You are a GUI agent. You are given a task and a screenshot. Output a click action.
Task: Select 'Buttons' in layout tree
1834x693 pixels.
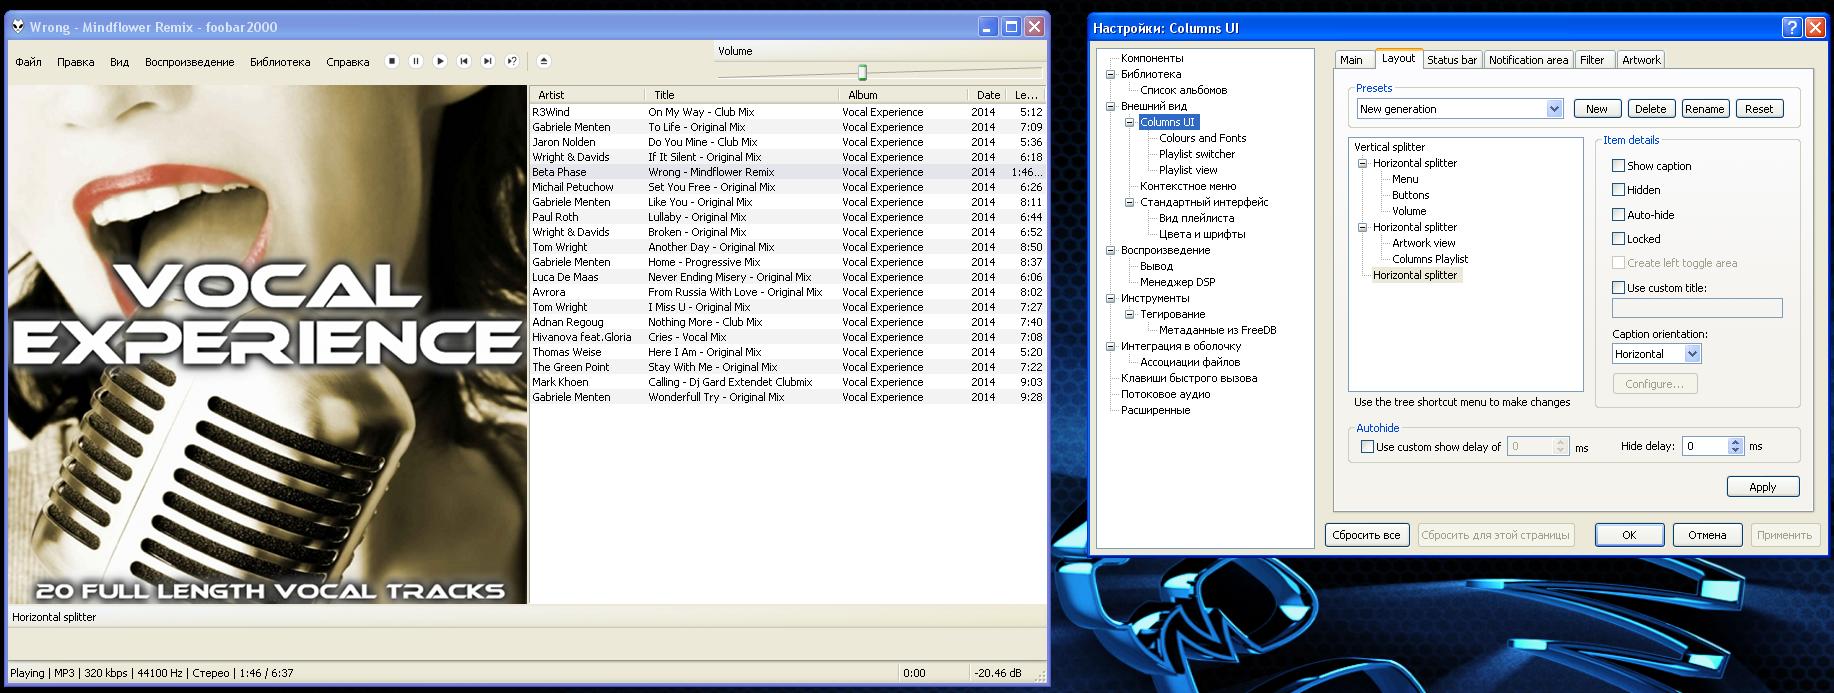point(1410,195)
